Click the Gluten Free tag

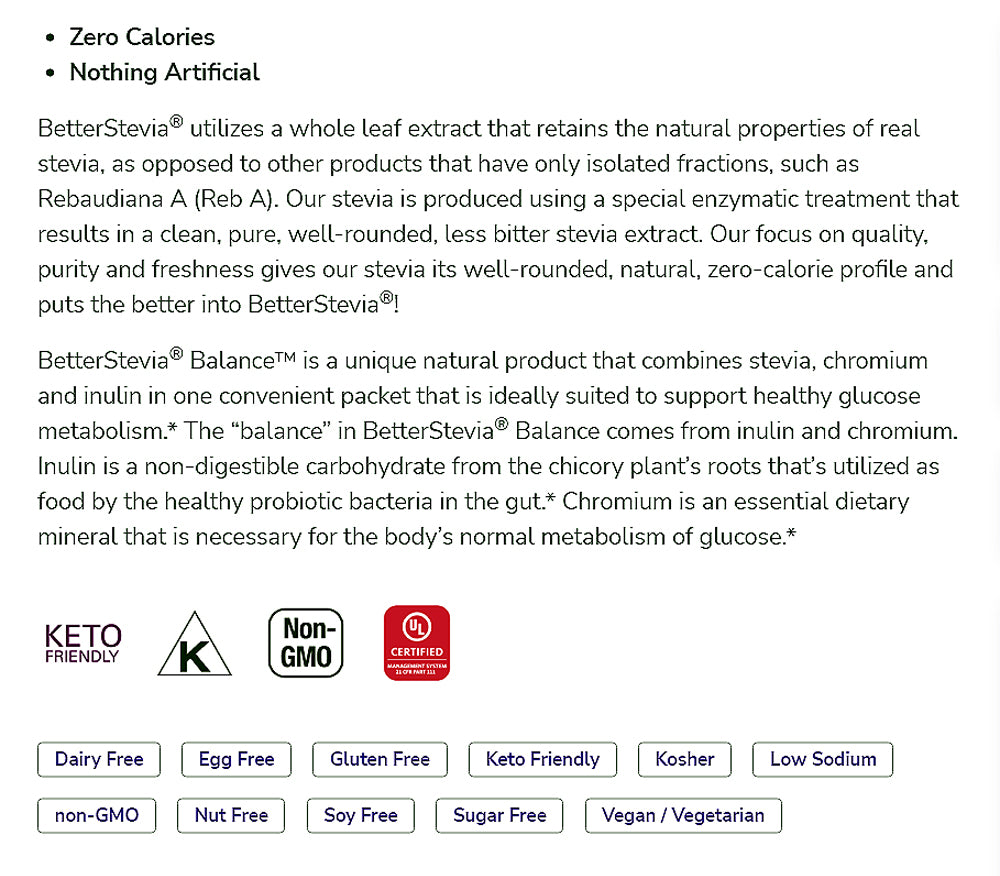pos(380,759)
